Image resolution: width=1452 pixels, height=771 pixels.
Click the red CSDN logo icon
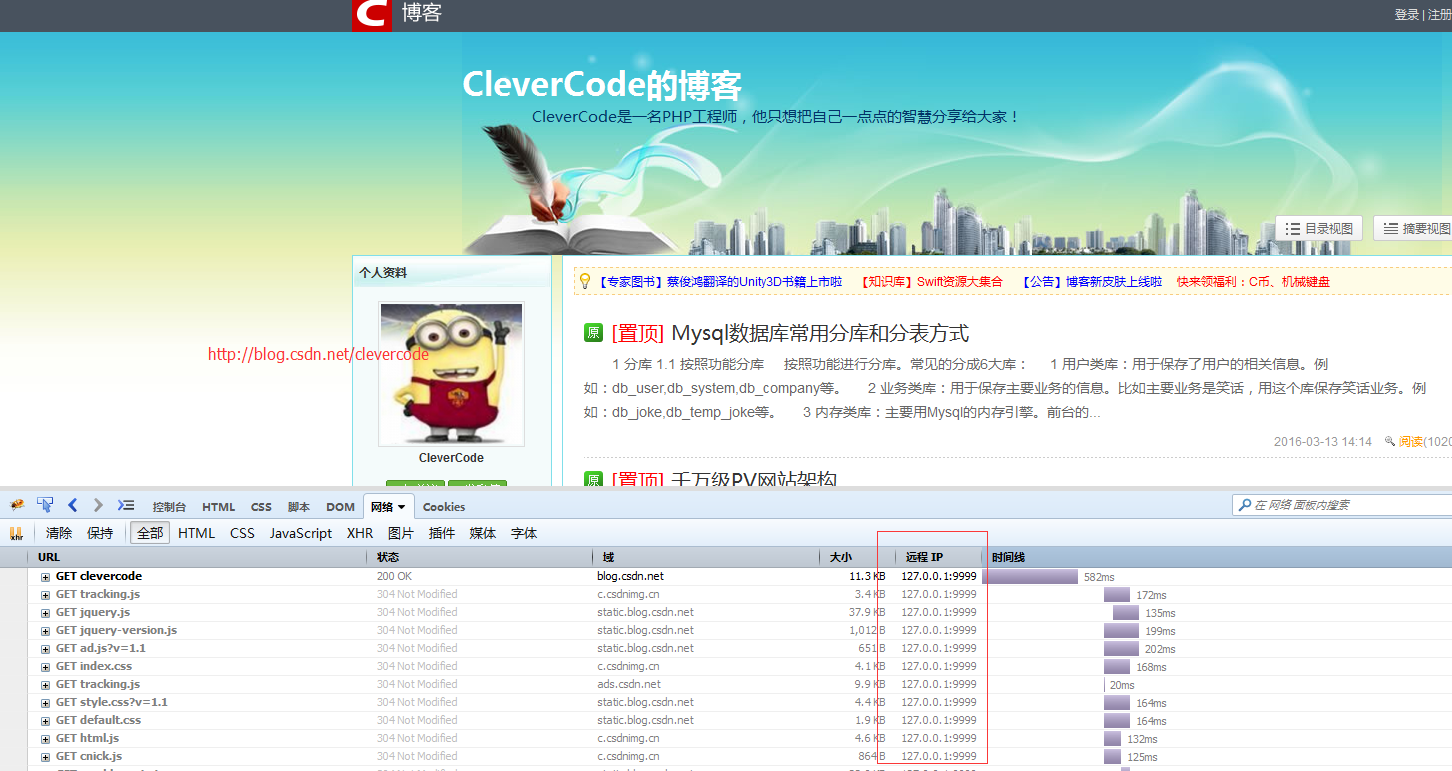[371, 15]
